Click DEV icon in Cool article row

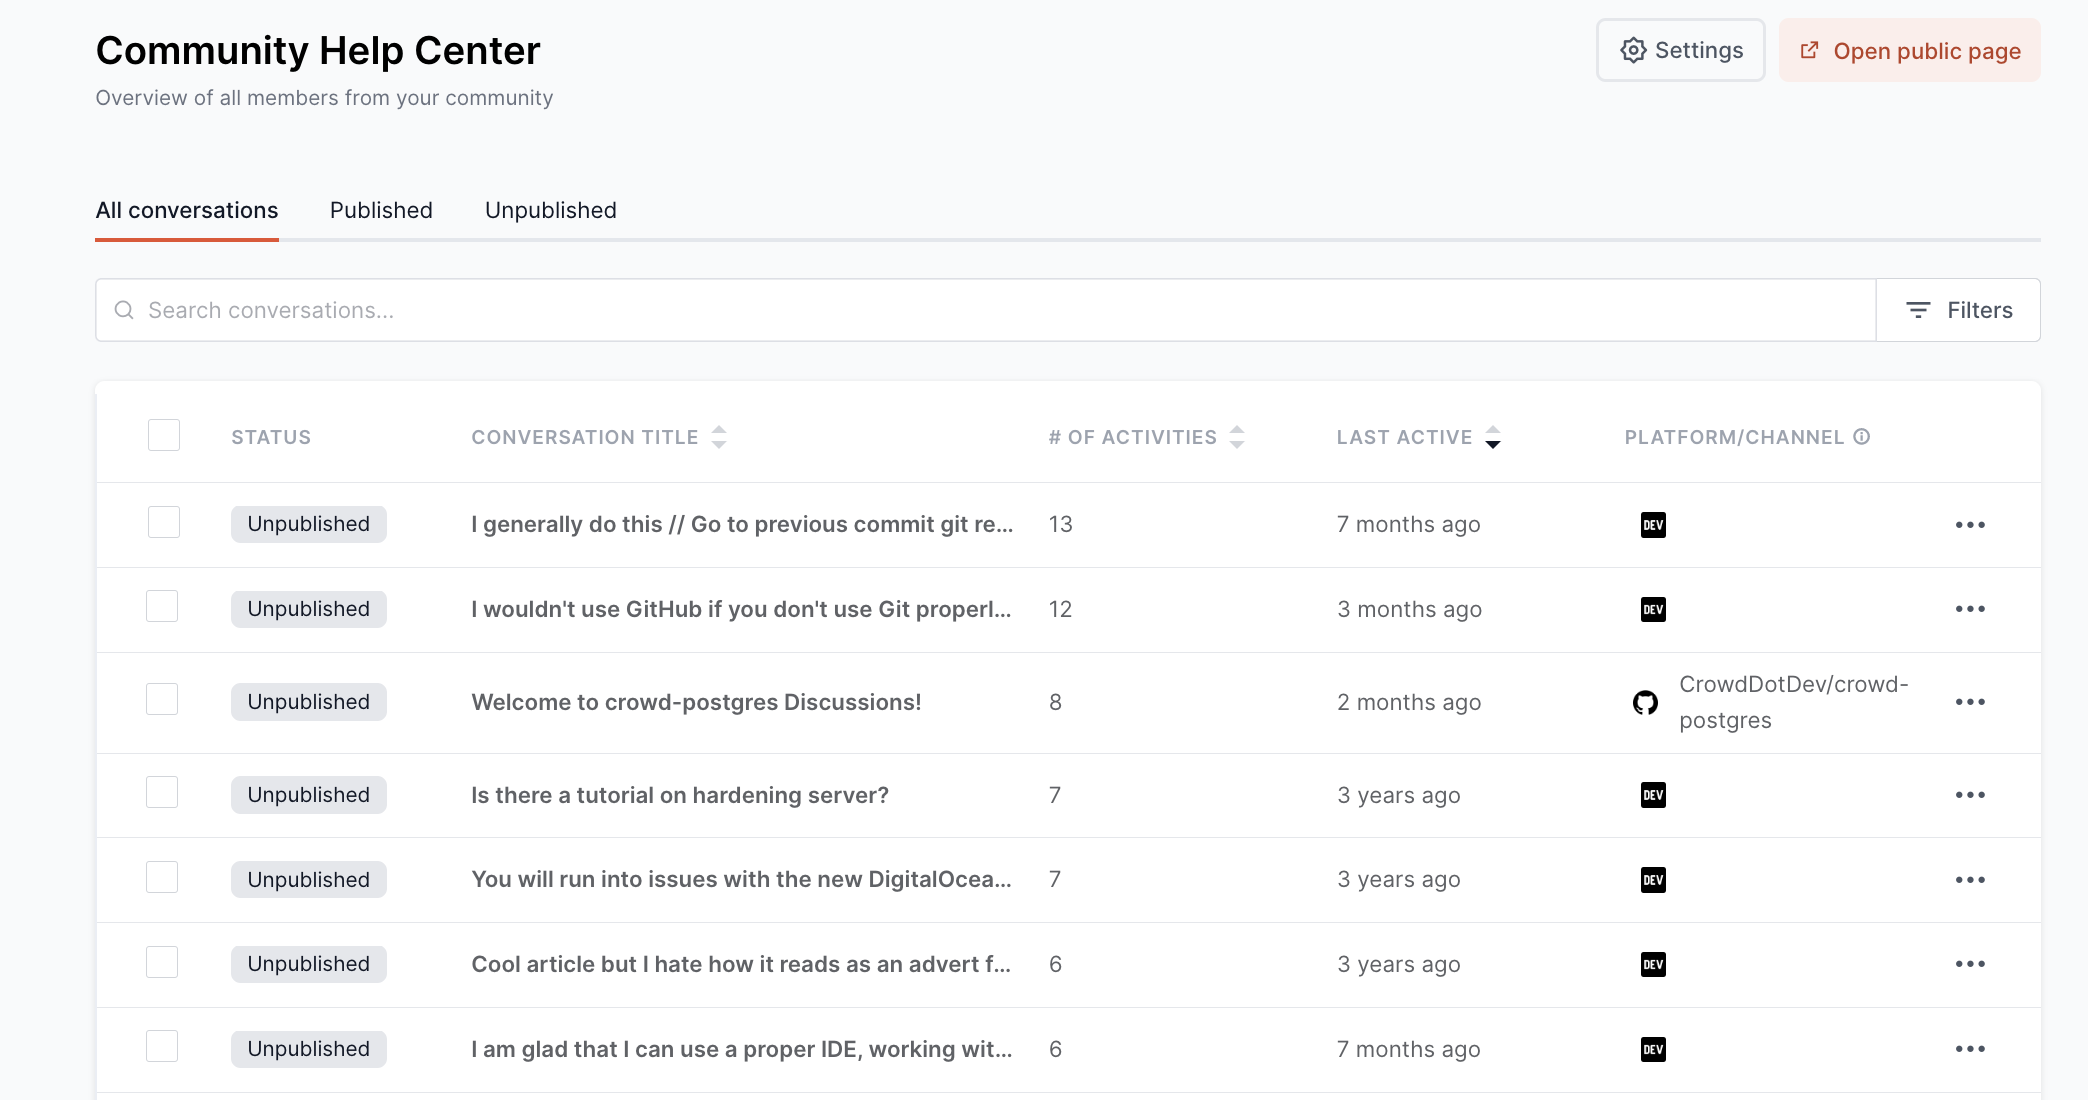(x=1653, y=965)
